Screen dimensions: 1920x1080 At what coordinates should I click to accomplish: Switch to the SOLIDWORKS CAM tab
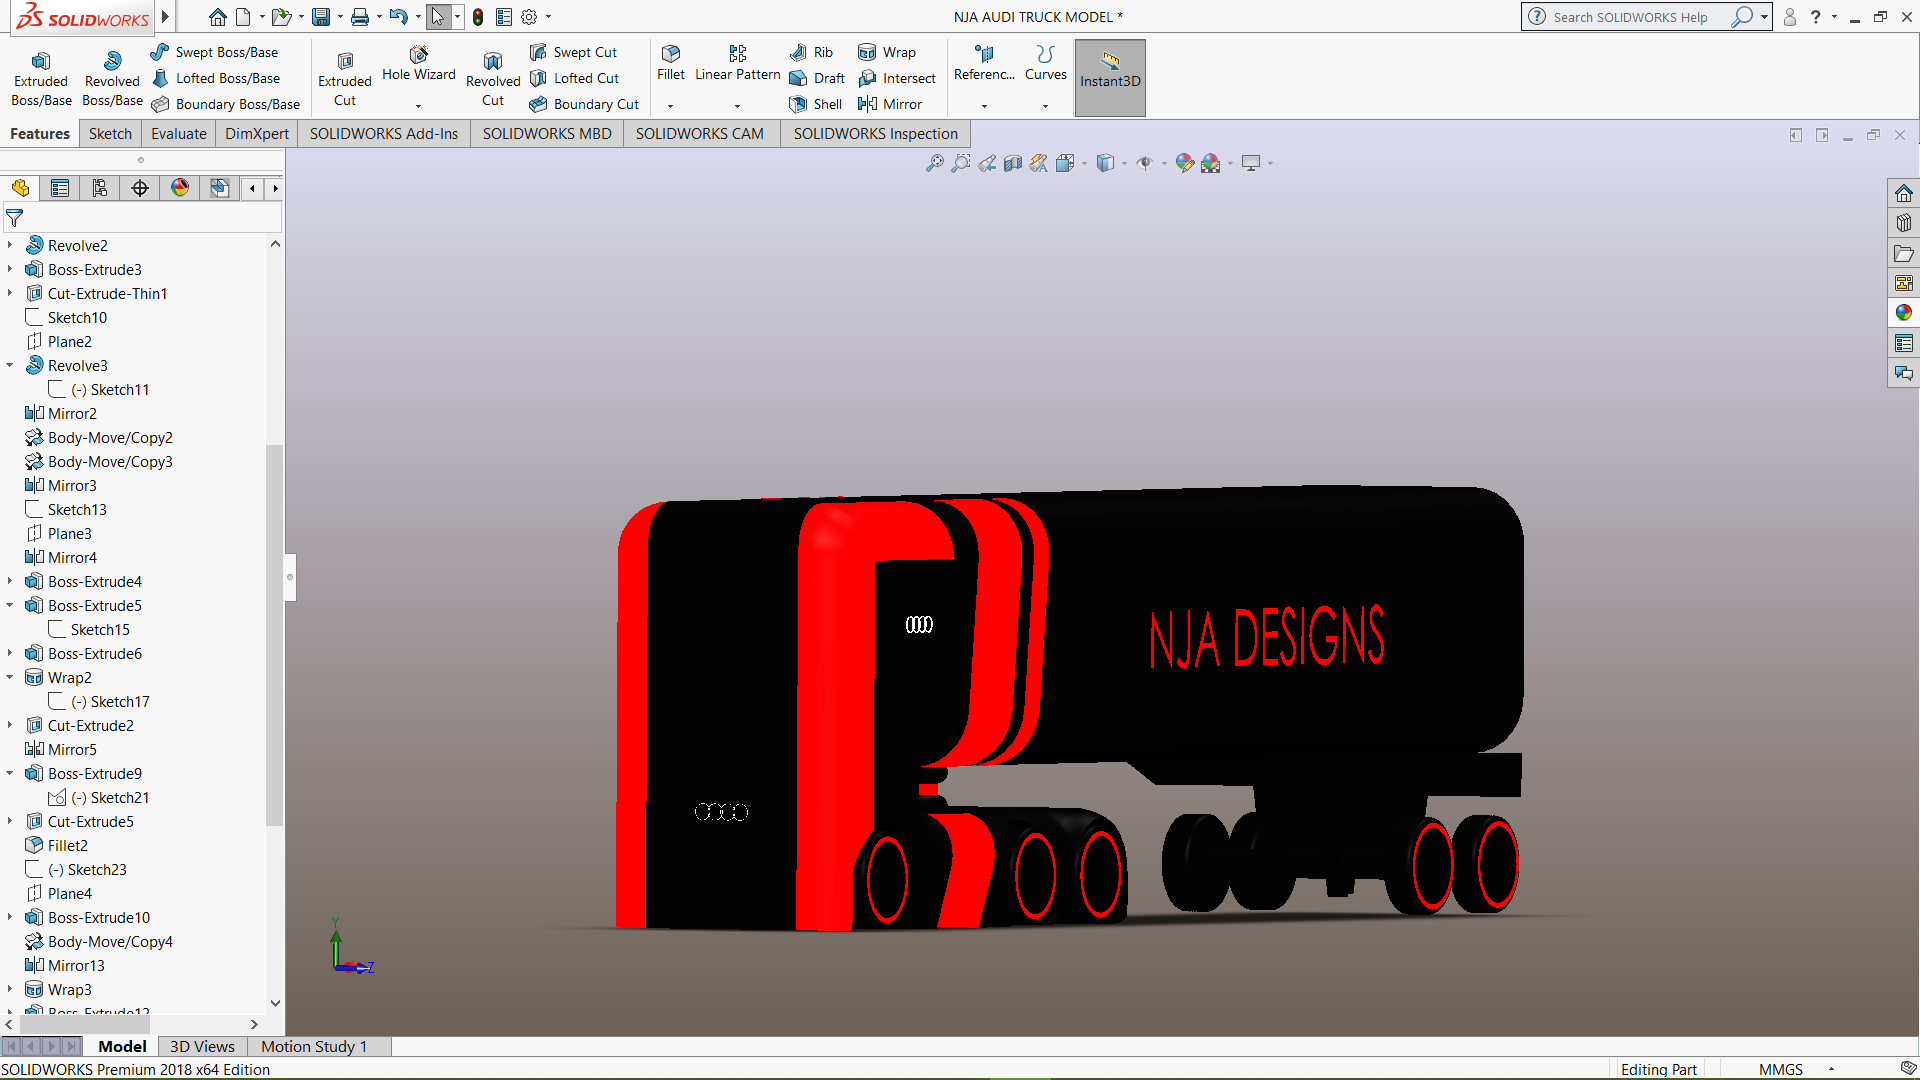click(700, 134)
